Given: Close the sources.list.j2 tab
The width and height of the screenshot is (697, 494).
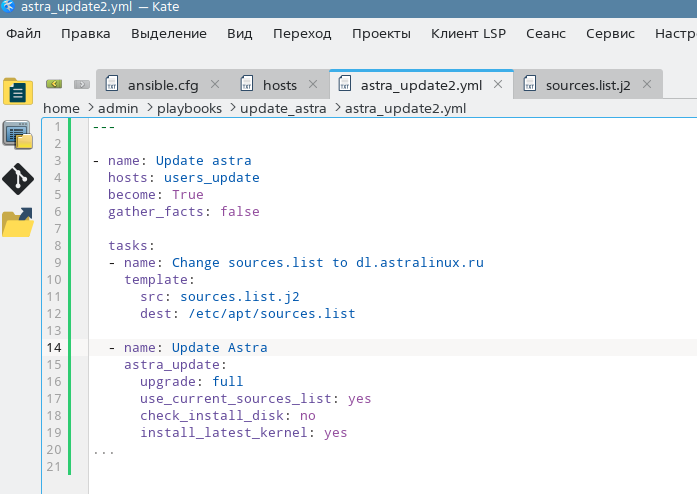Looking at the screenshot, I should (647, 84).
